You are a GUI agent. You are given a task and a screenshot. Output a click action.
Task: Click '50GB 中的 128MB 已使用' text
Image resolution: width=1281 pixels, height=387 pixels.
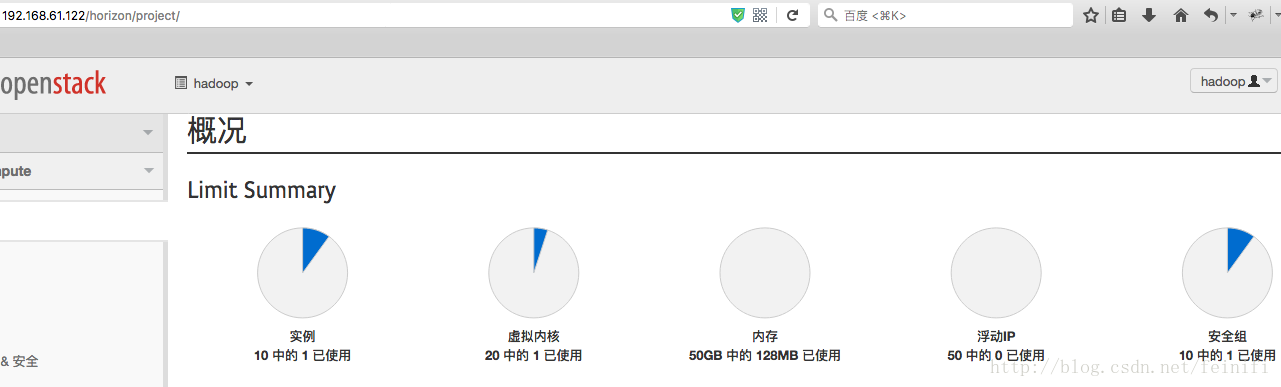click(x=765, y=356)
